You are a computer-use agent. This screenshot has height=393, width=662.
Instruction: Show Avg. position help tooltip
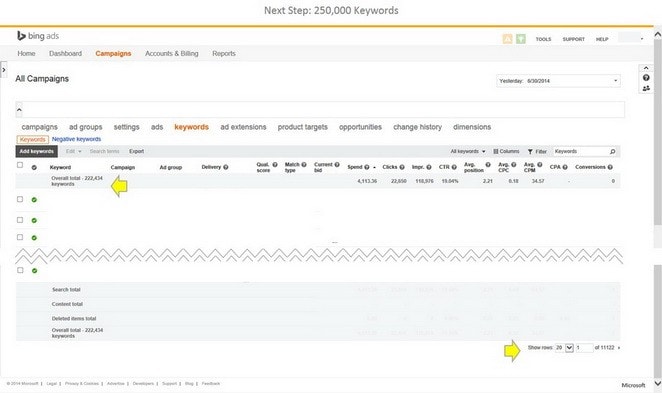488,165
